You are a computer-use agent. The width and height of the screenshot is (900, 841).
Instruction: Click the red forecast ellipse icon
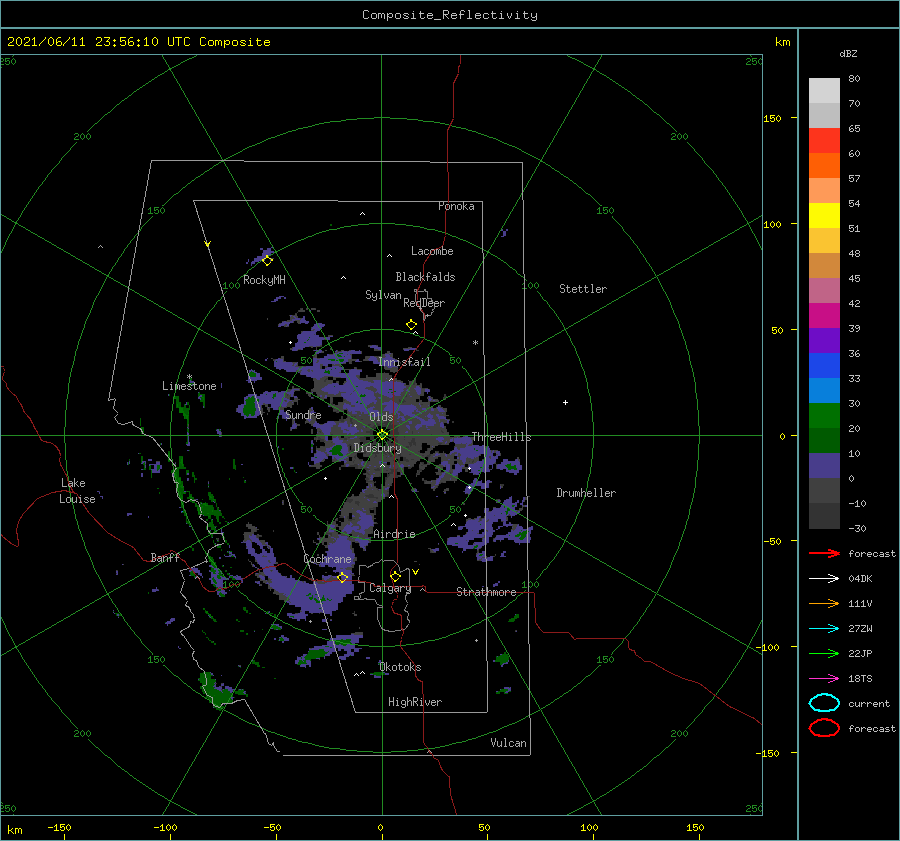(x=824, y=728)
